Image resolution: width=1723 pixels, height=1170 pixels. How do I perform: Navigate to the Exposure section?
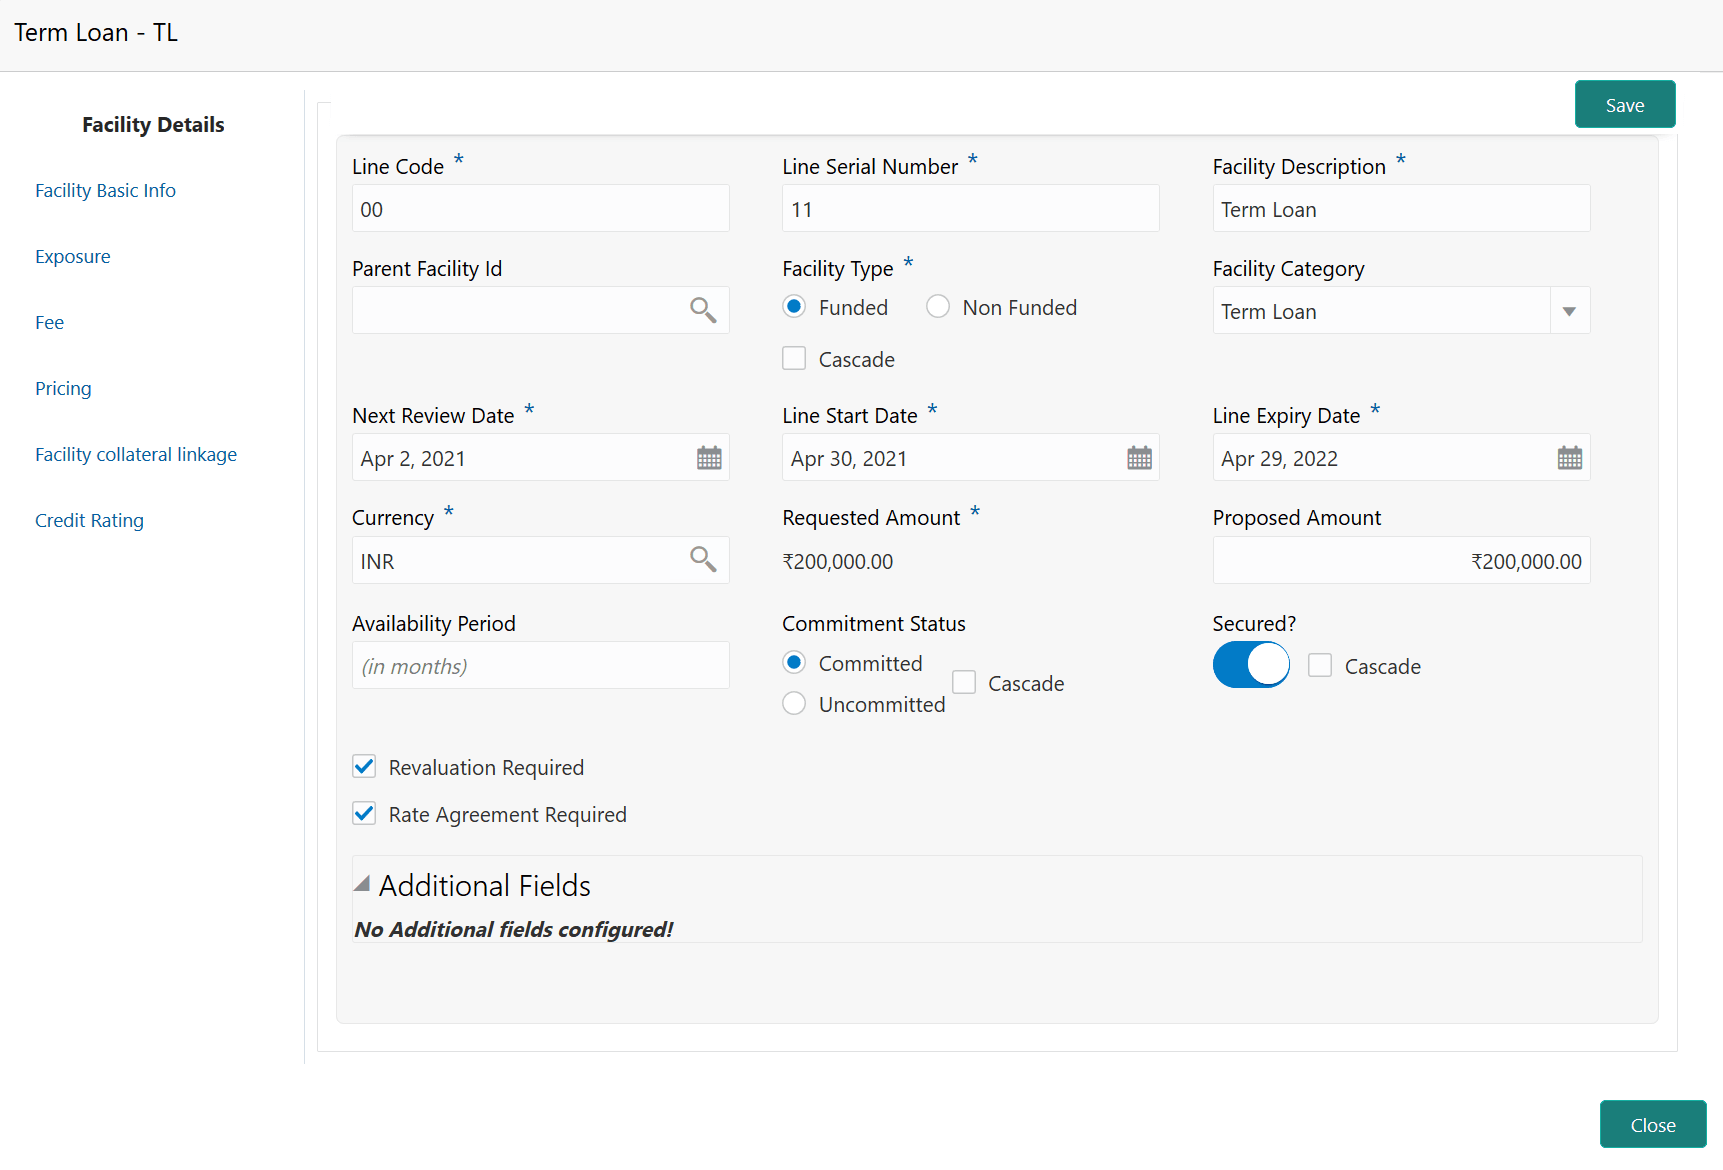[72, 256]
